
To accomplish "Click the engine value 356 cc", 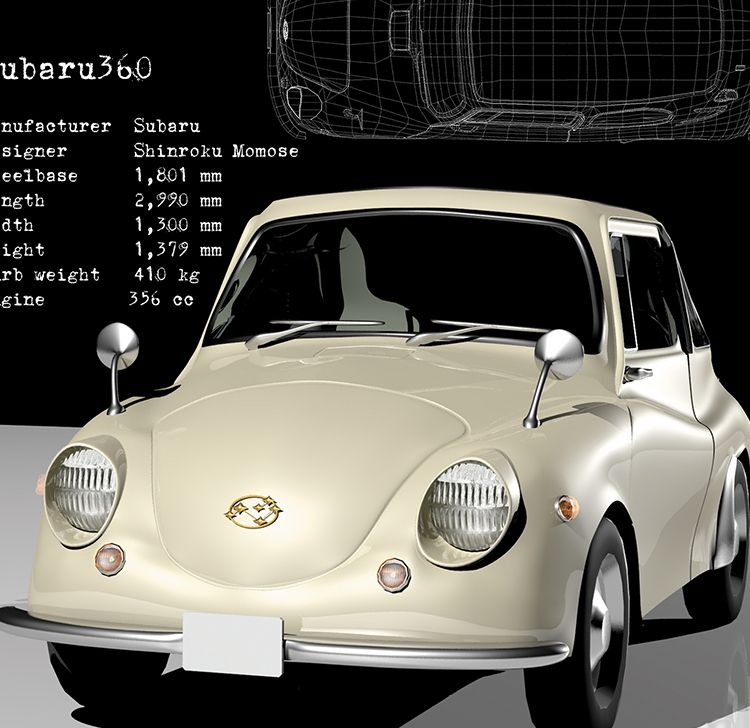I will (x=161, y=299).
